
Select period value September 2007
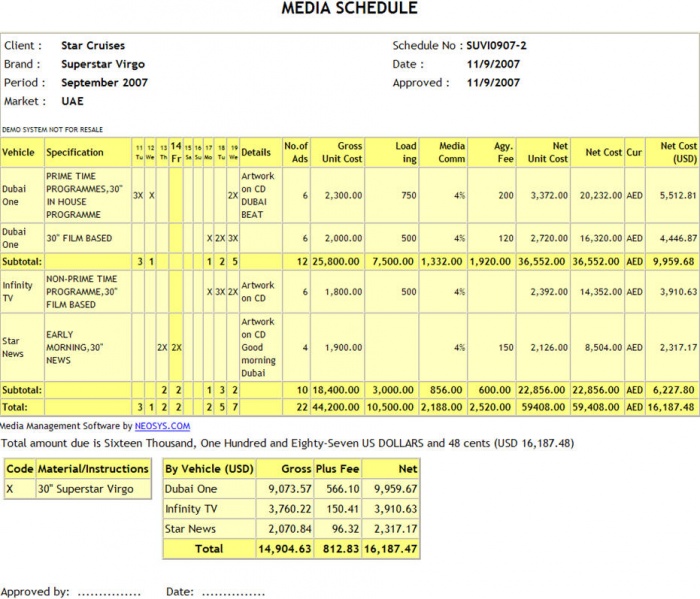click(104, 83)
